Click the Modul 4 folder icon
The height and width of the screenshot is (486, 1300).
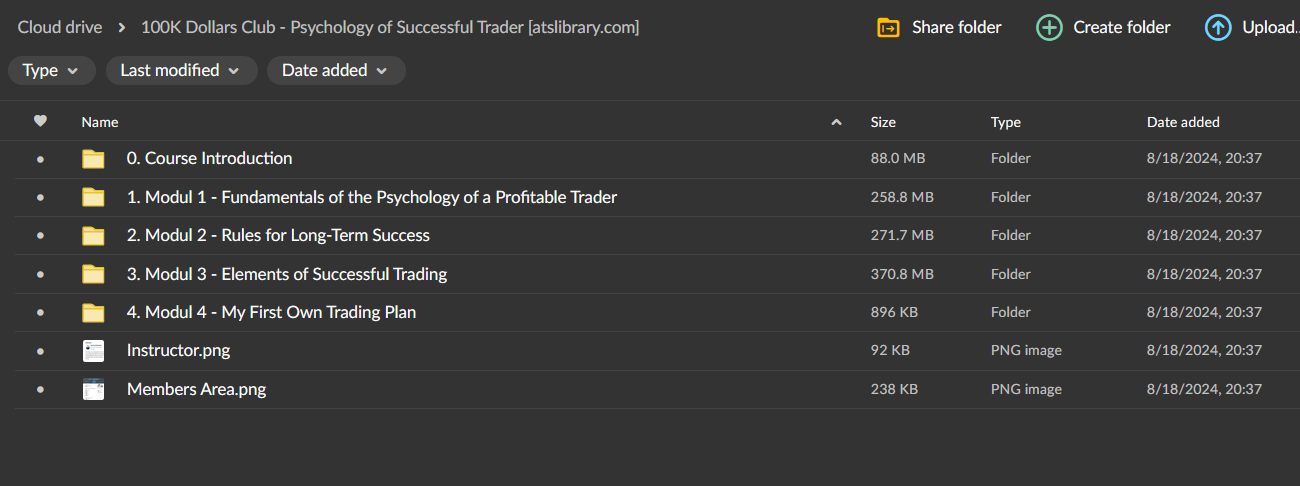pyautogui.click(x=93, y=313)
